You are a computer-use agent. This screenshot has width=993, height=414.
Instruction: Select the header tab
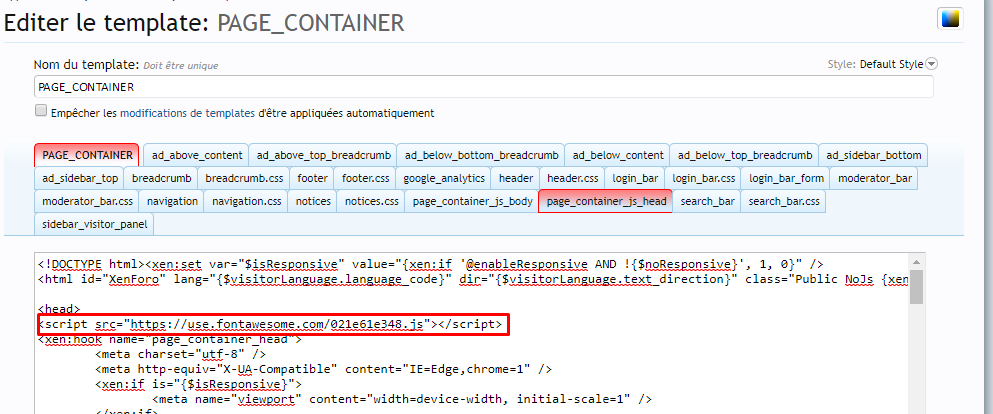click(515, 179)
